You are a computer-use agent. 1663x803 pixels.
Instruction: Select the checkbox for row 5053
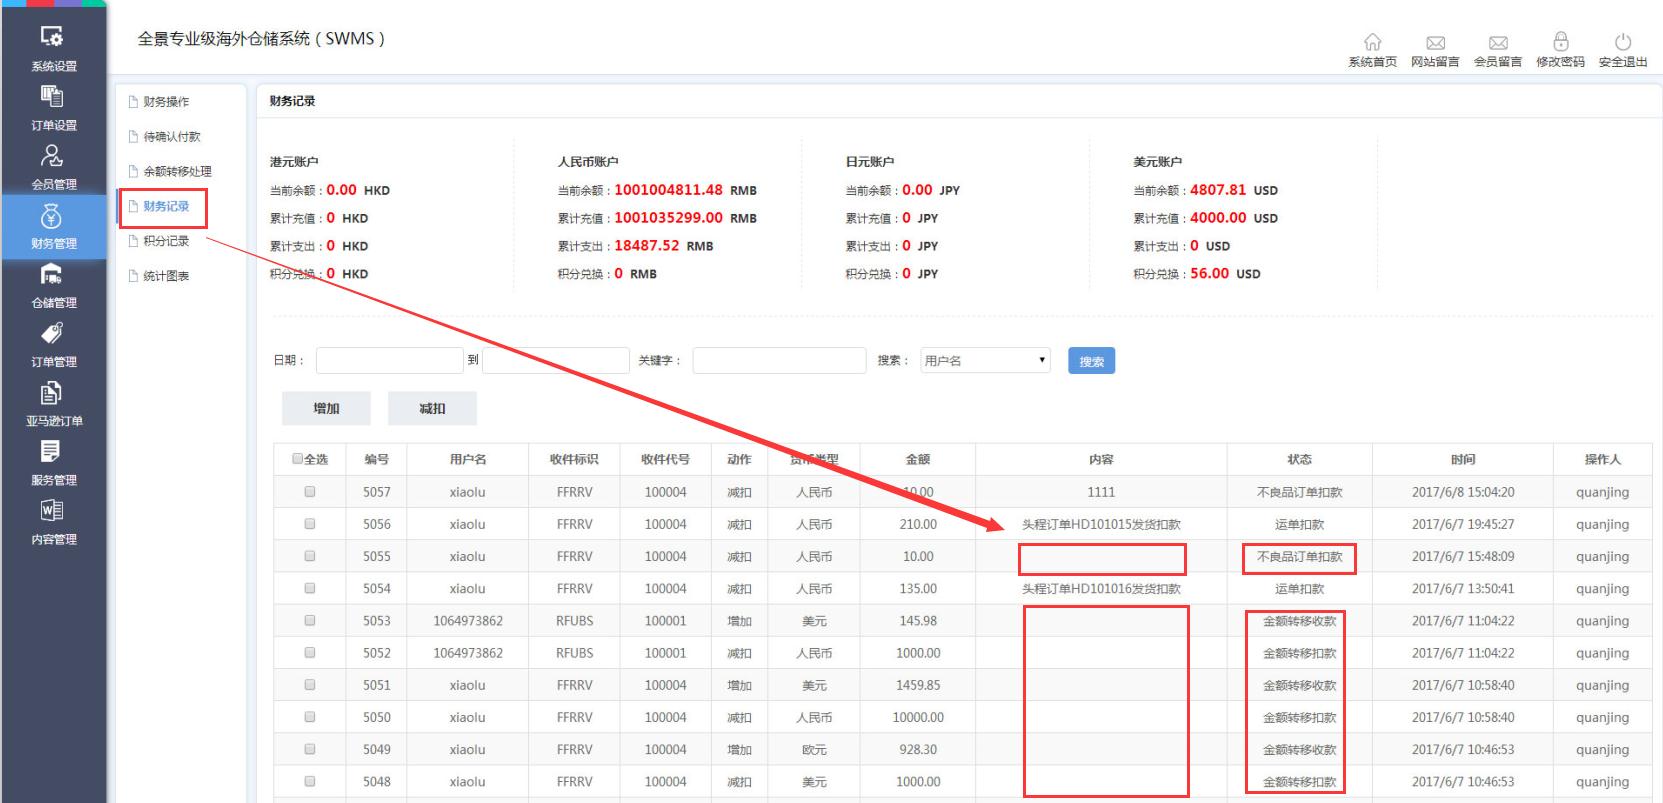310,621
